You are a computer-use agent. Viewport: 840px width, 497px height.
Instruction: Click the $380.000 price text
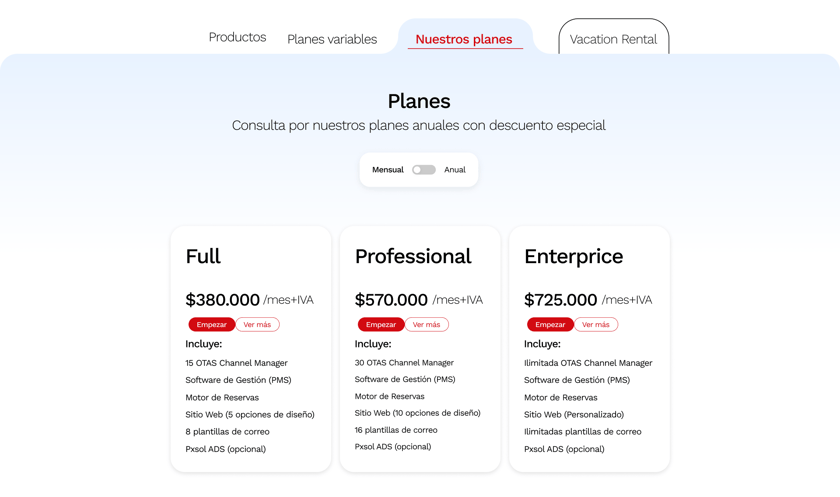point(222,300)
